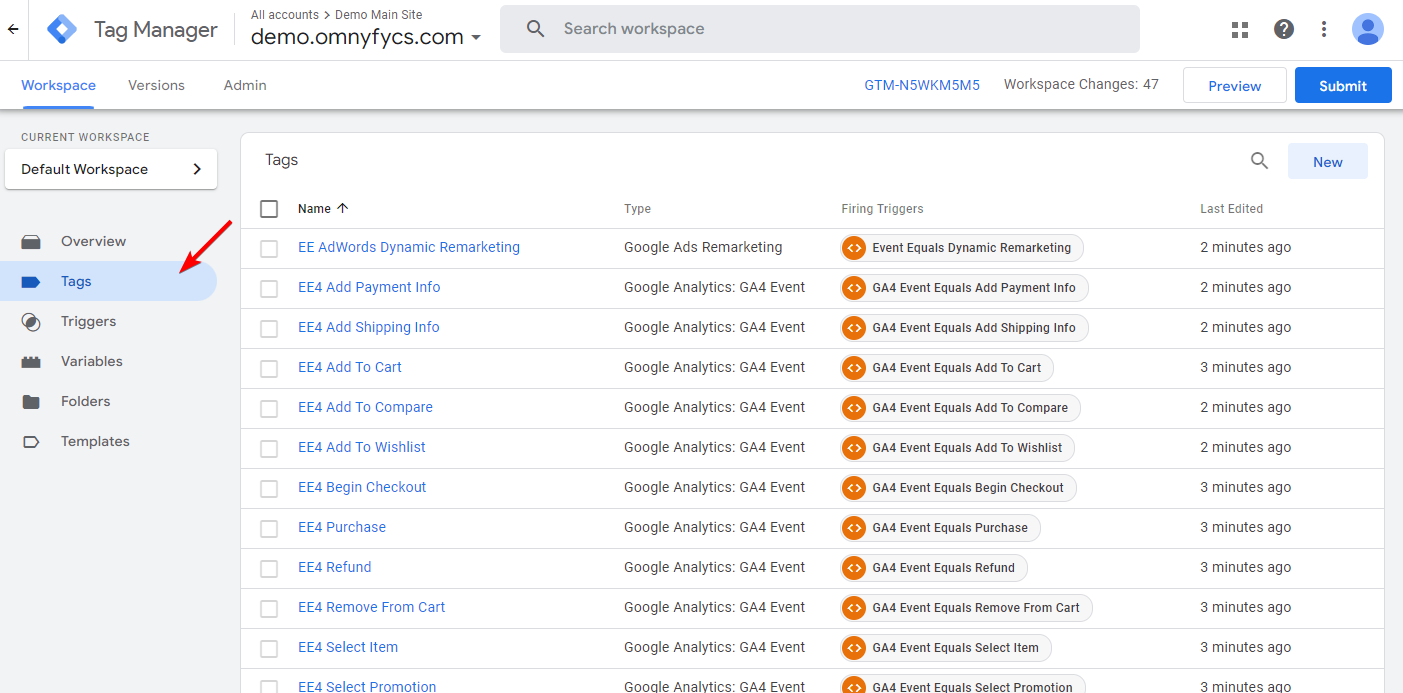
Task: Check the box for EE4 Add To Compare
Action: tap(269, 409)
